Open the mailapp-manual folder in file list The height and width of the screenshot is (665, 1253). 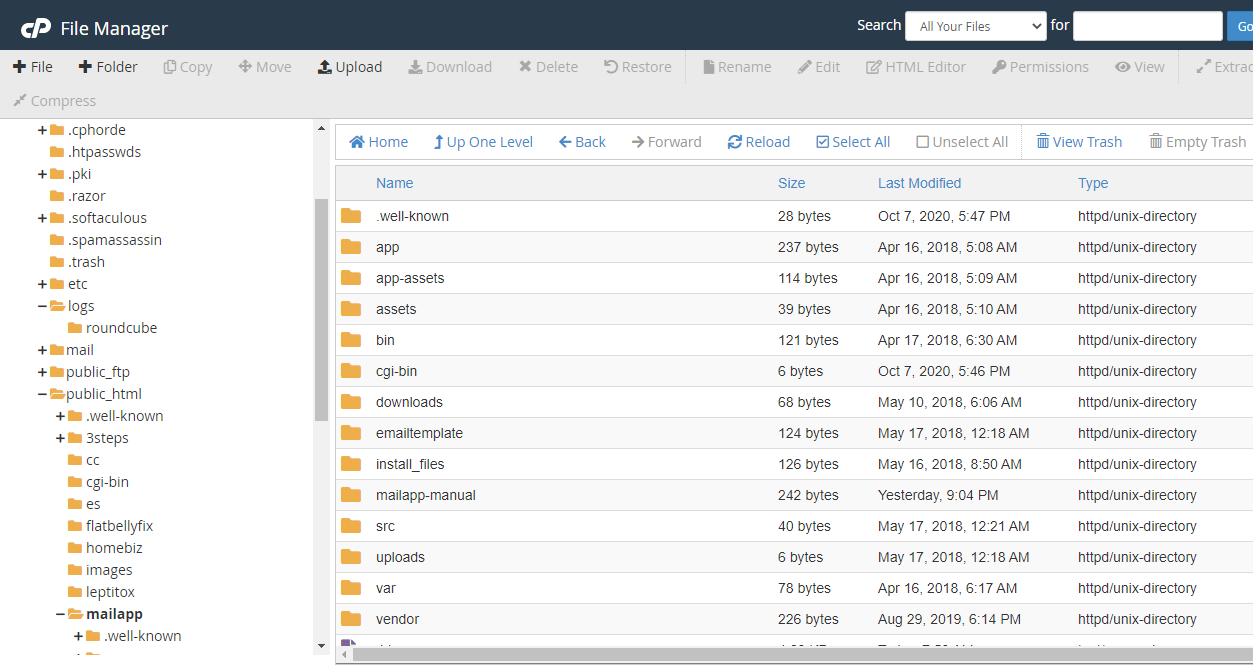point(425,495)
